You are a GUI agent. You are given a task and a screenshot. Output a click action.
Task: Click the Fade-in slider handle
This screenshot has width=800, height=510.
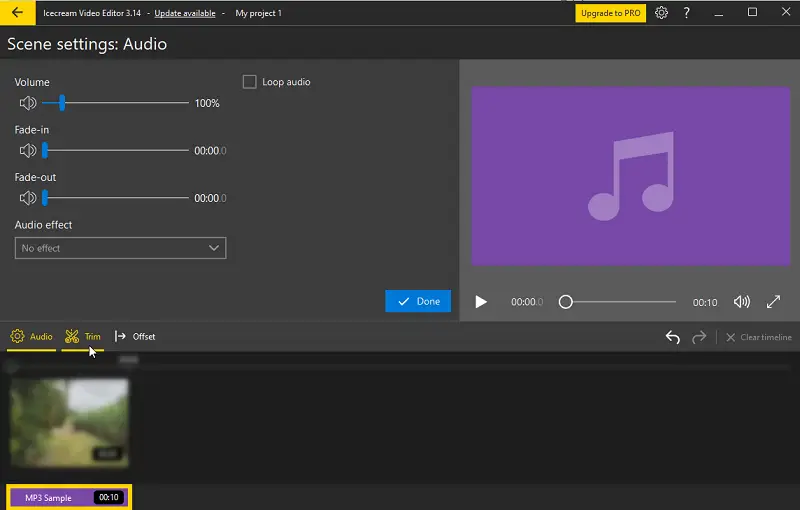click(x=45, y=150)
